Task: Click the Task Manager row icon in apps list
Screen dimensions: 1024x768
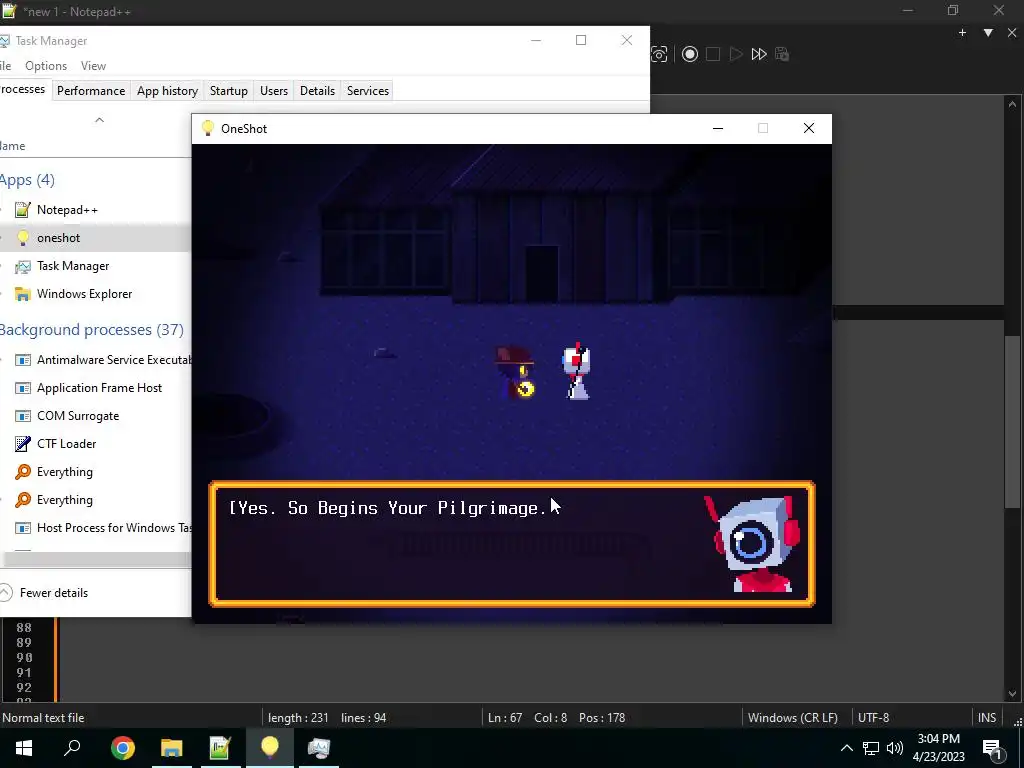Action: (23, 266)
